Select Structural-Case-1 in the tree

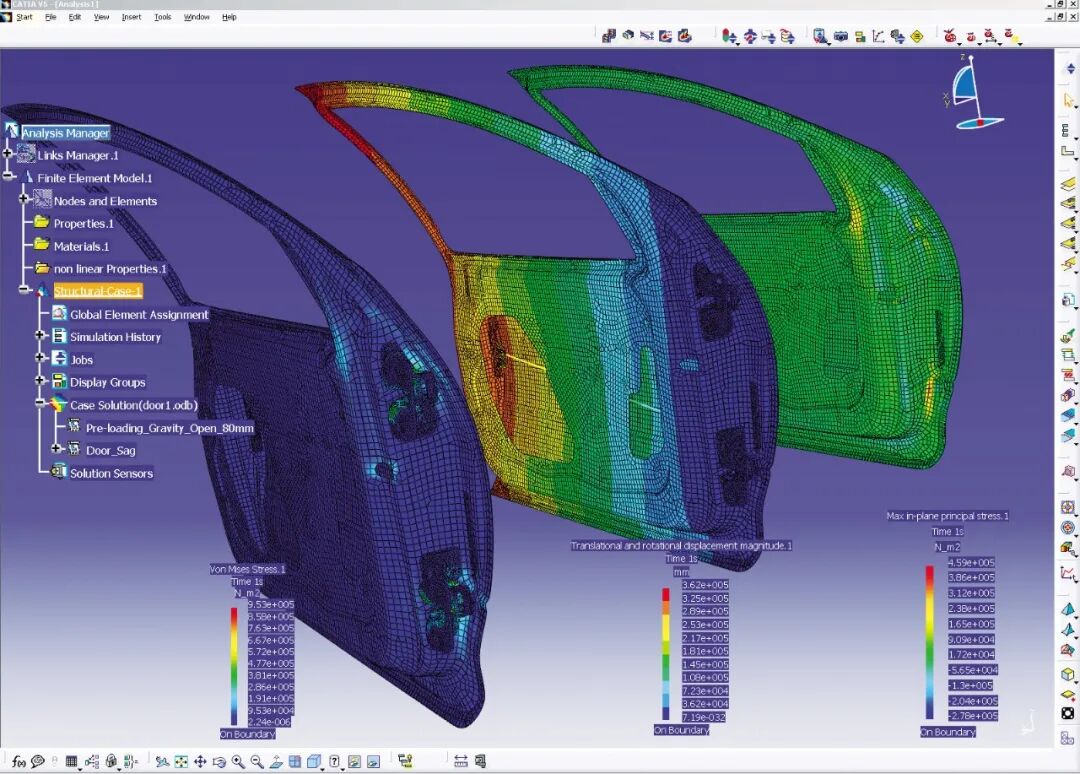click(98, 291)
